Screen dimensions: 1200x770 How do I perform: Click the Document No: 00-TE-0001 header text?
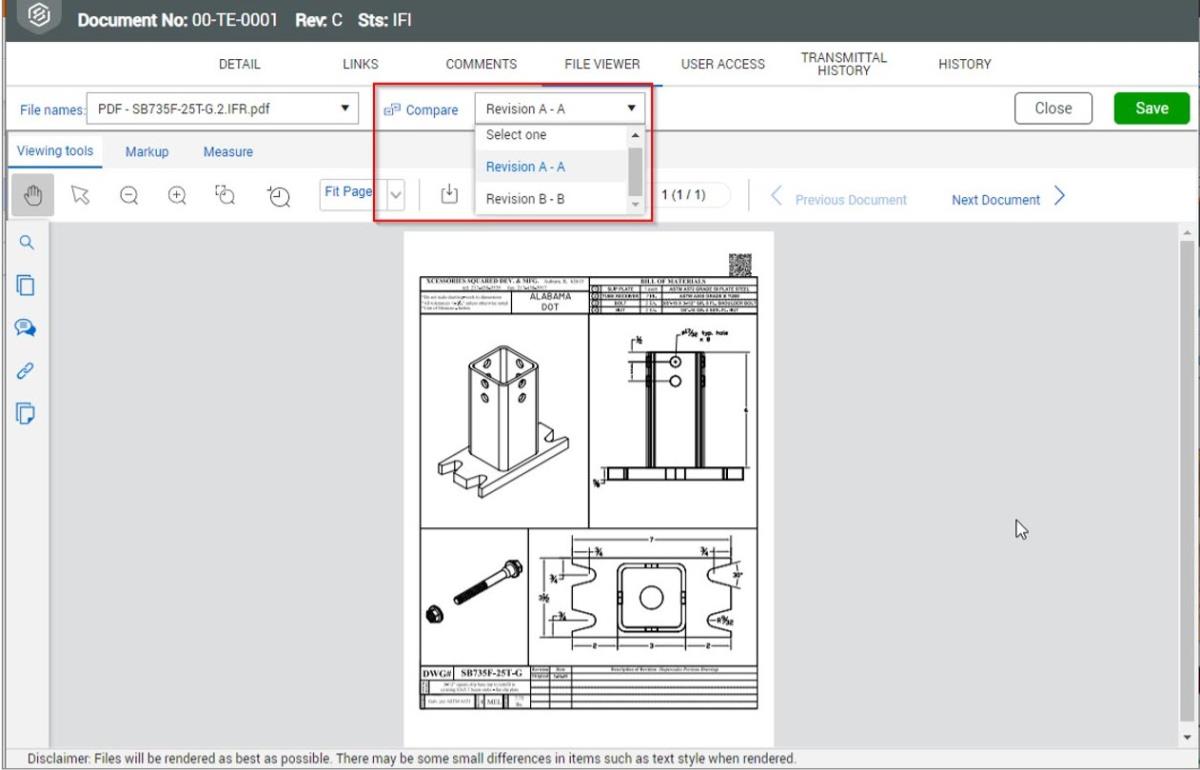180,20
